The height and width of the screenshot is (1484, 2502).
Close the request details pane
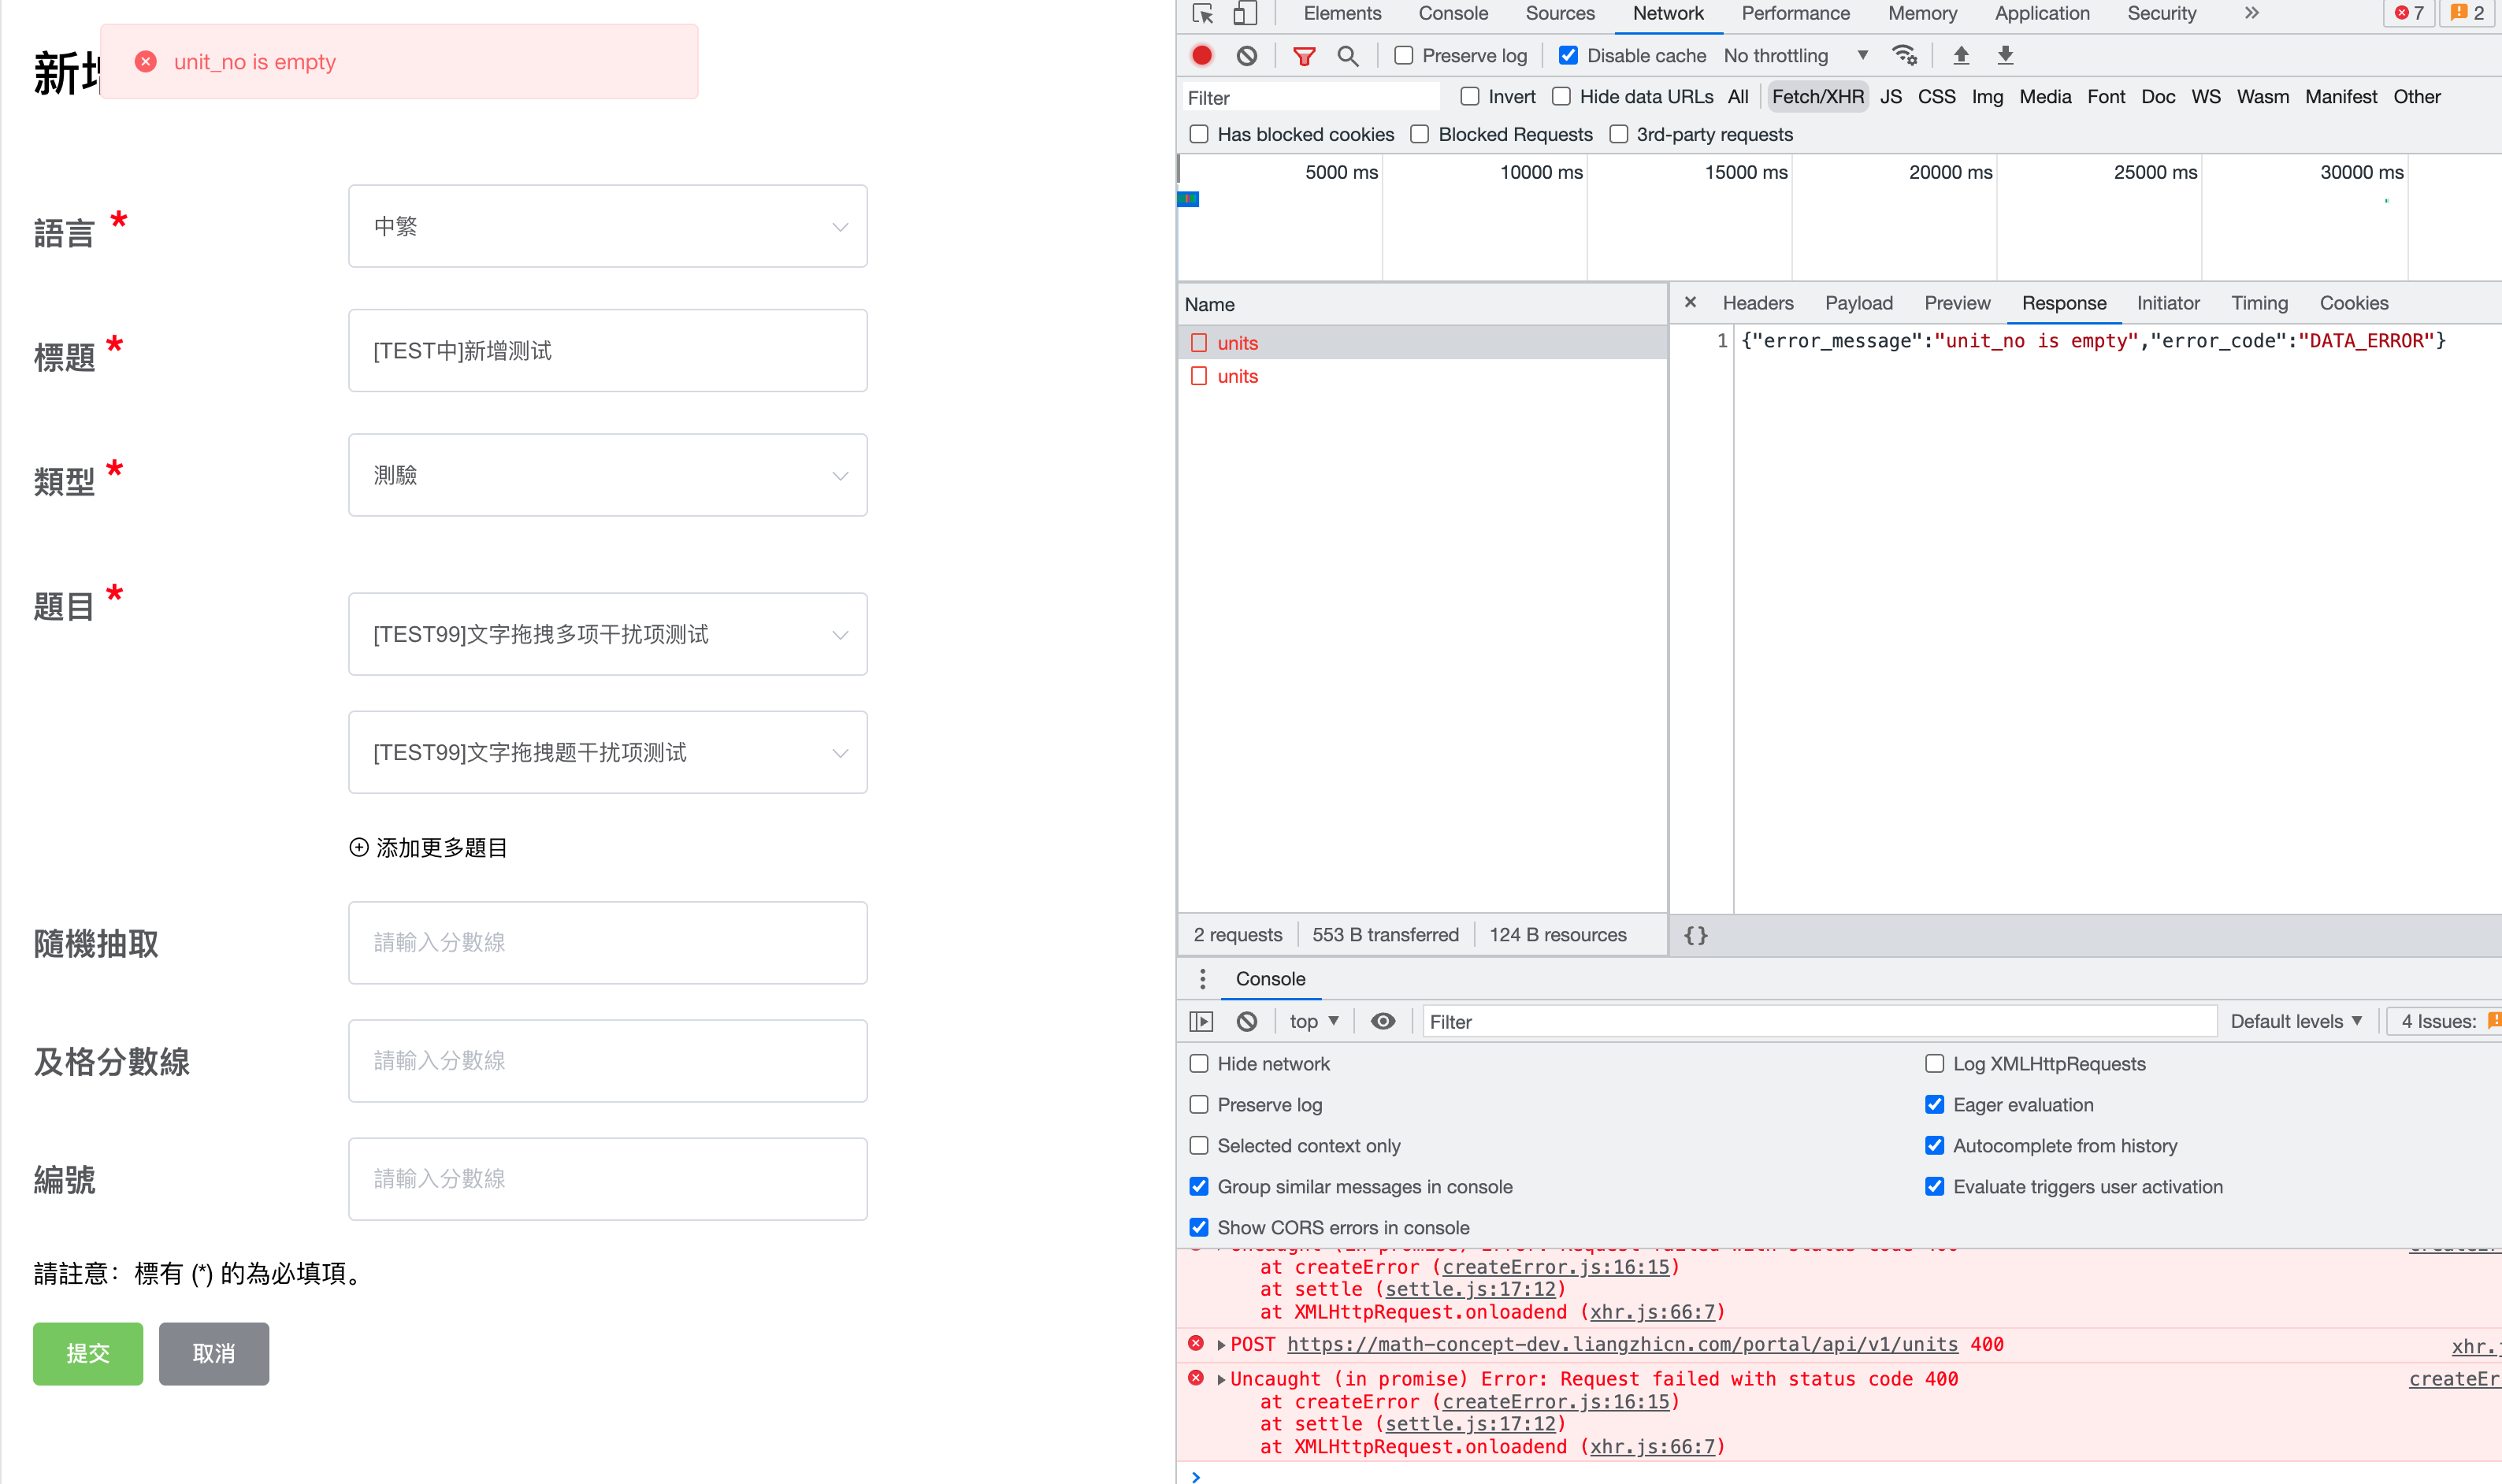pyautogui.click(x=1690, y=302)
